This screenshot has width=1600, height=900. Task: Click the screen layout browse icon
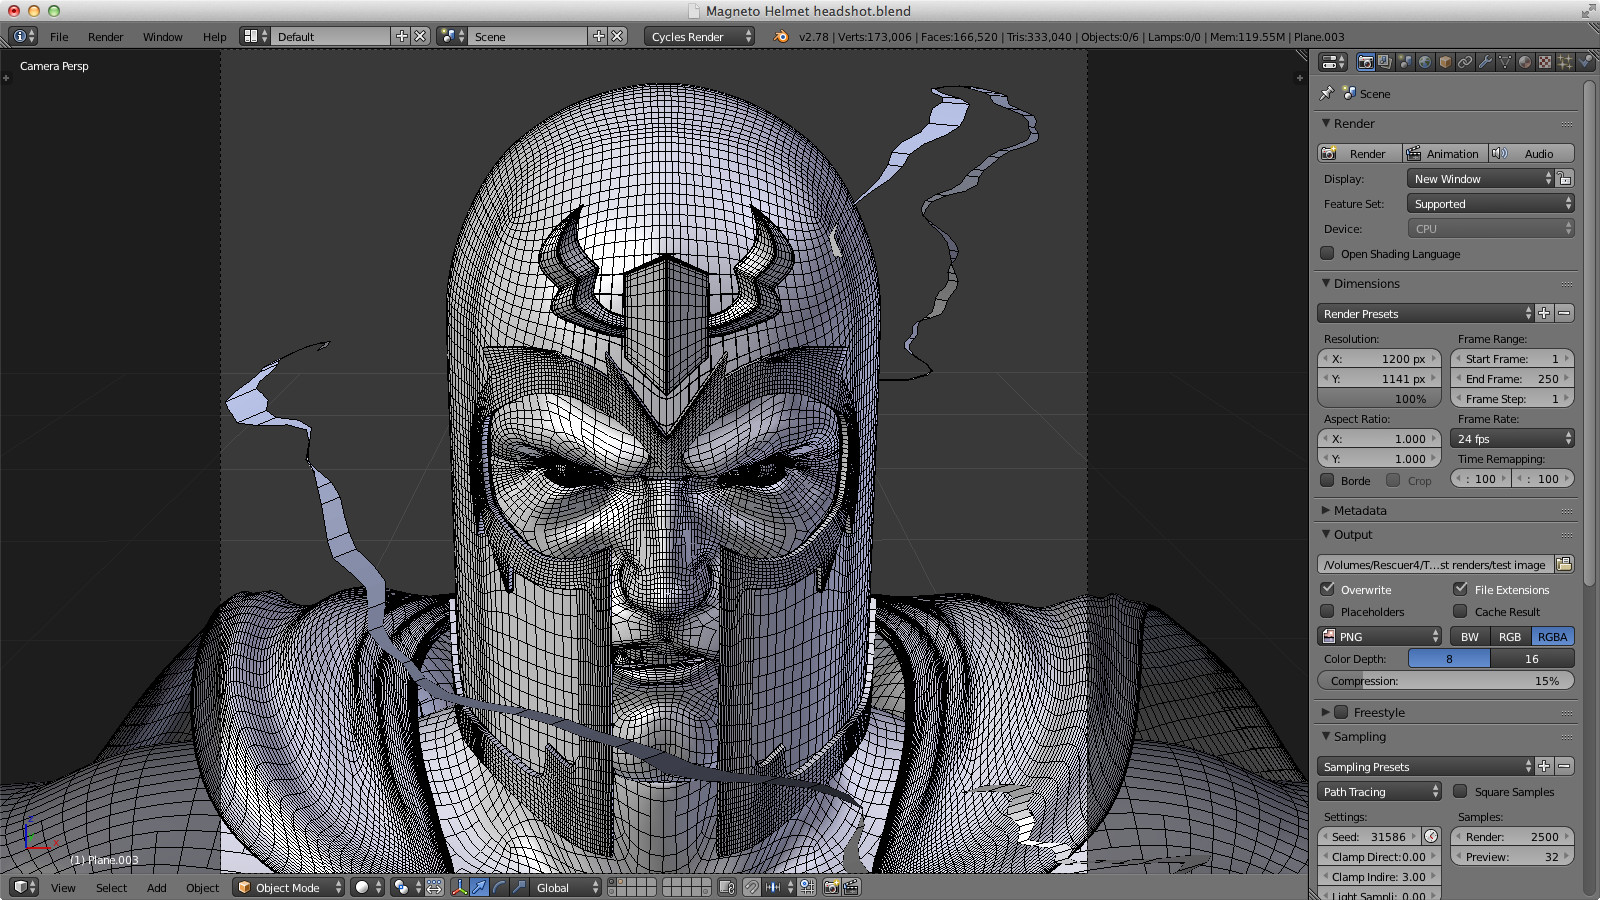click(x=255, y=36)
